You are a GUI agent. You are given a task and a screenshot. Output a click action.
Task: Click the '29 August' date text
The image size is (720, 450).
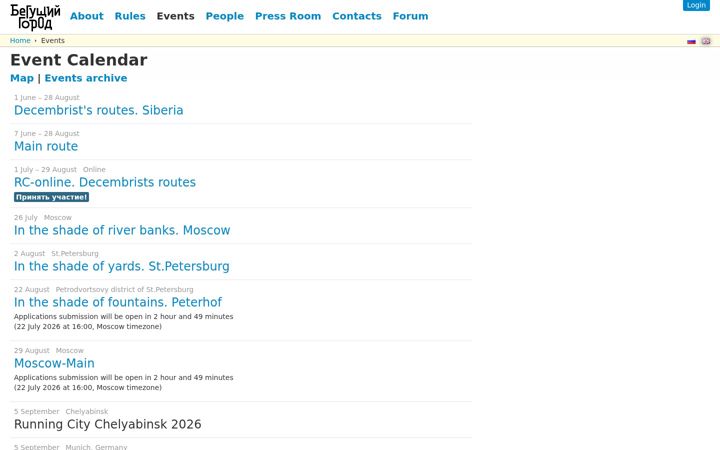tap(32, 350)
